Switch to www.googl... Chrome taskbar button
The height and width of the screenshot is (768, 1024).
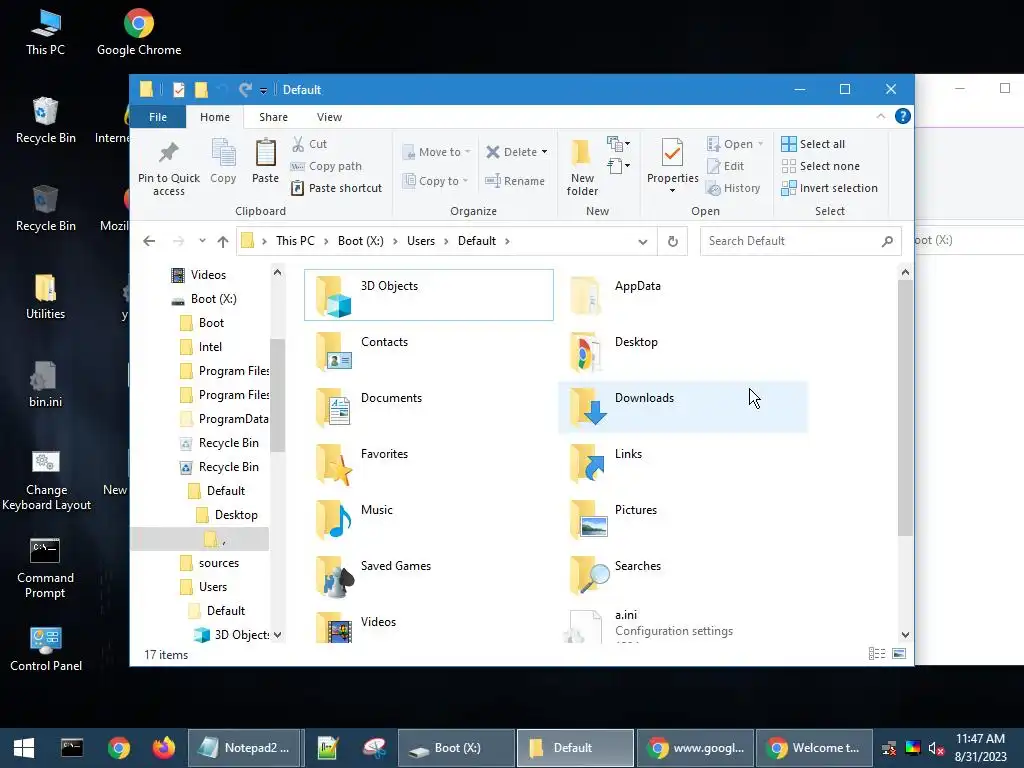click(x=696, y=748)
